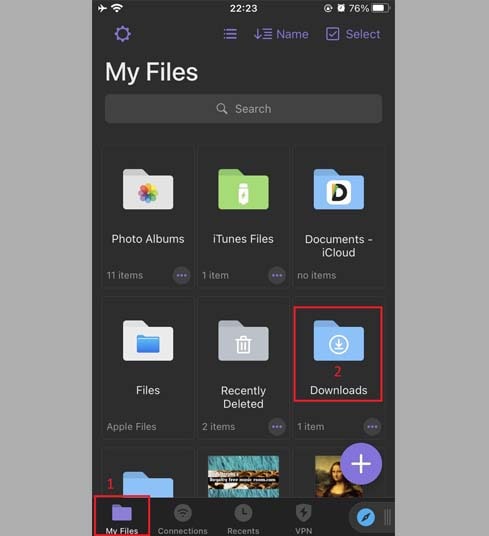Tap the airplane mode icon in status bar

[102, 8]
